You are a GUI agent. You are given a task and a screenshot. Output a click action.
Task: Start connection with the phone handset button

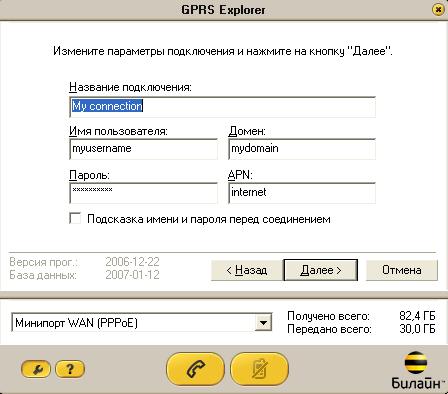(x=195, y=369)
